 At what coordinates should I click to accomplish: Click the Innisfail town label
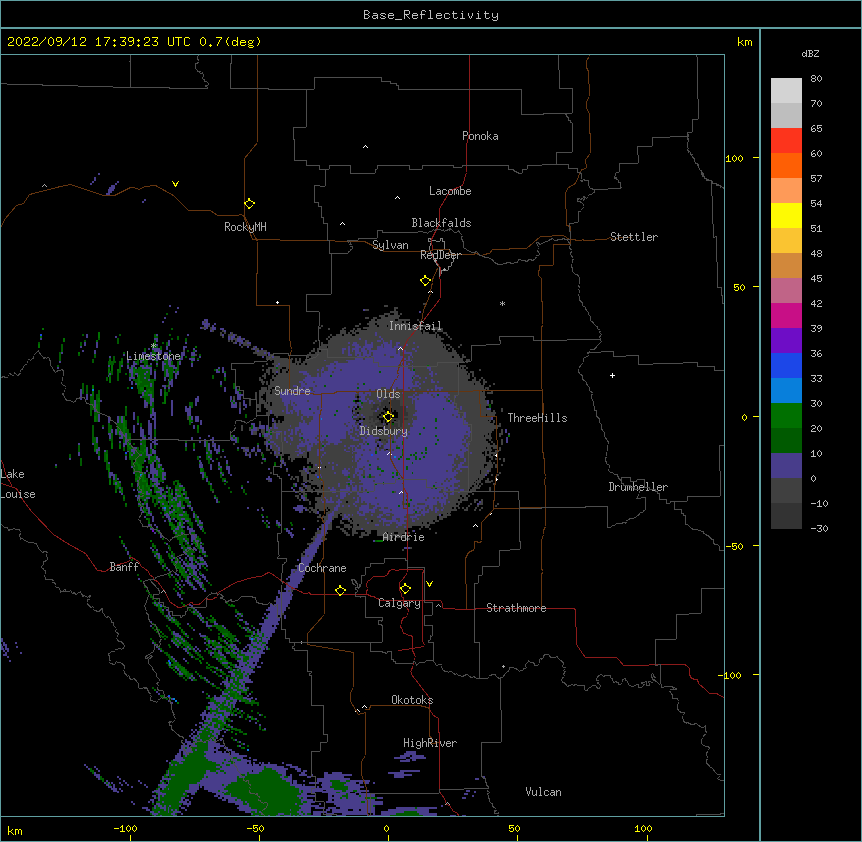tap(416, 326)
